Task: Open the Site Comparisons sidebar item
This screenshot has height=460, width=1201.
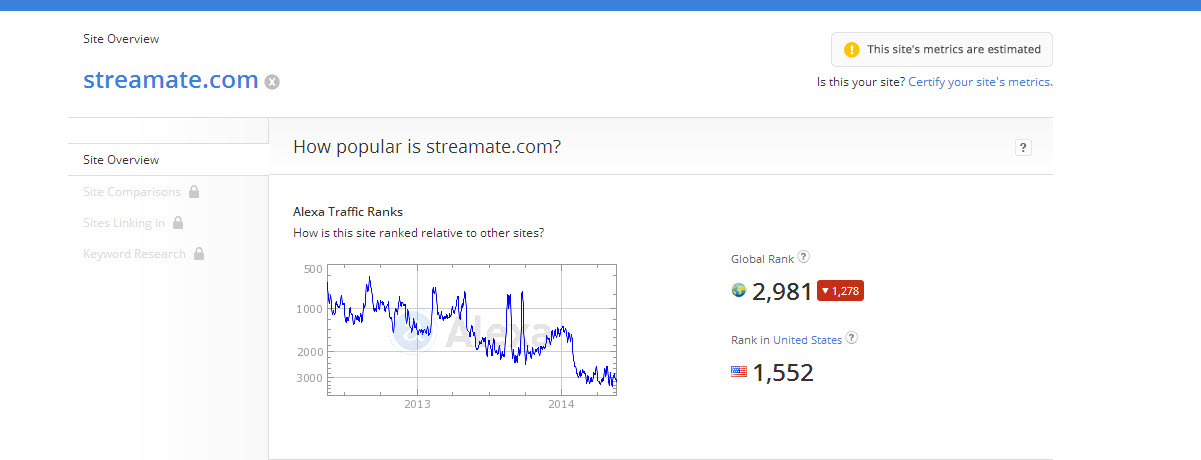Action: [x=132, y=192]
